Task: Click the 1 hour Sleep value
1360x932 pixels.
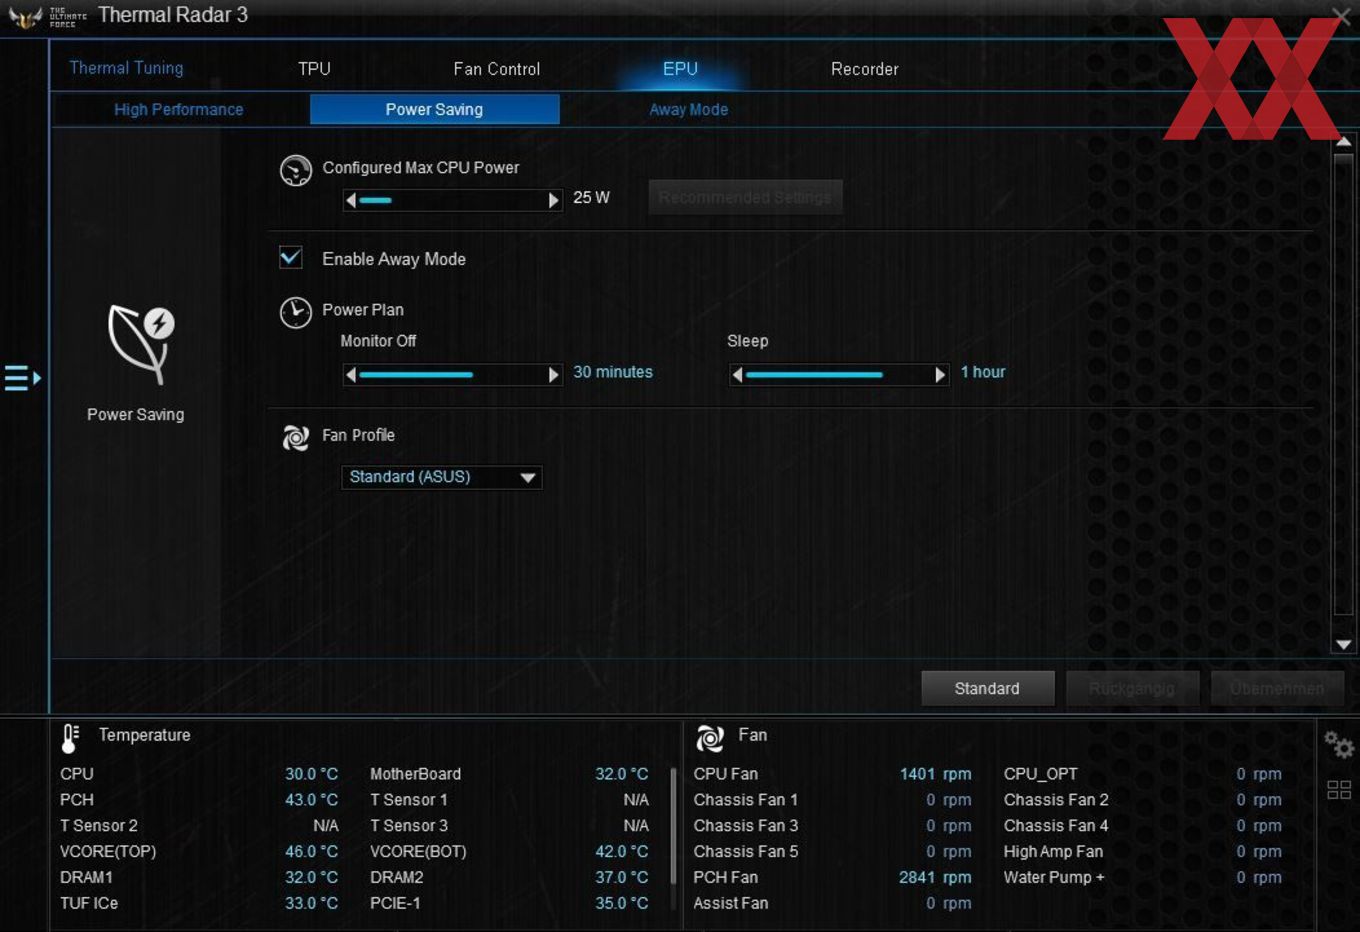Action: click(983, 372)
